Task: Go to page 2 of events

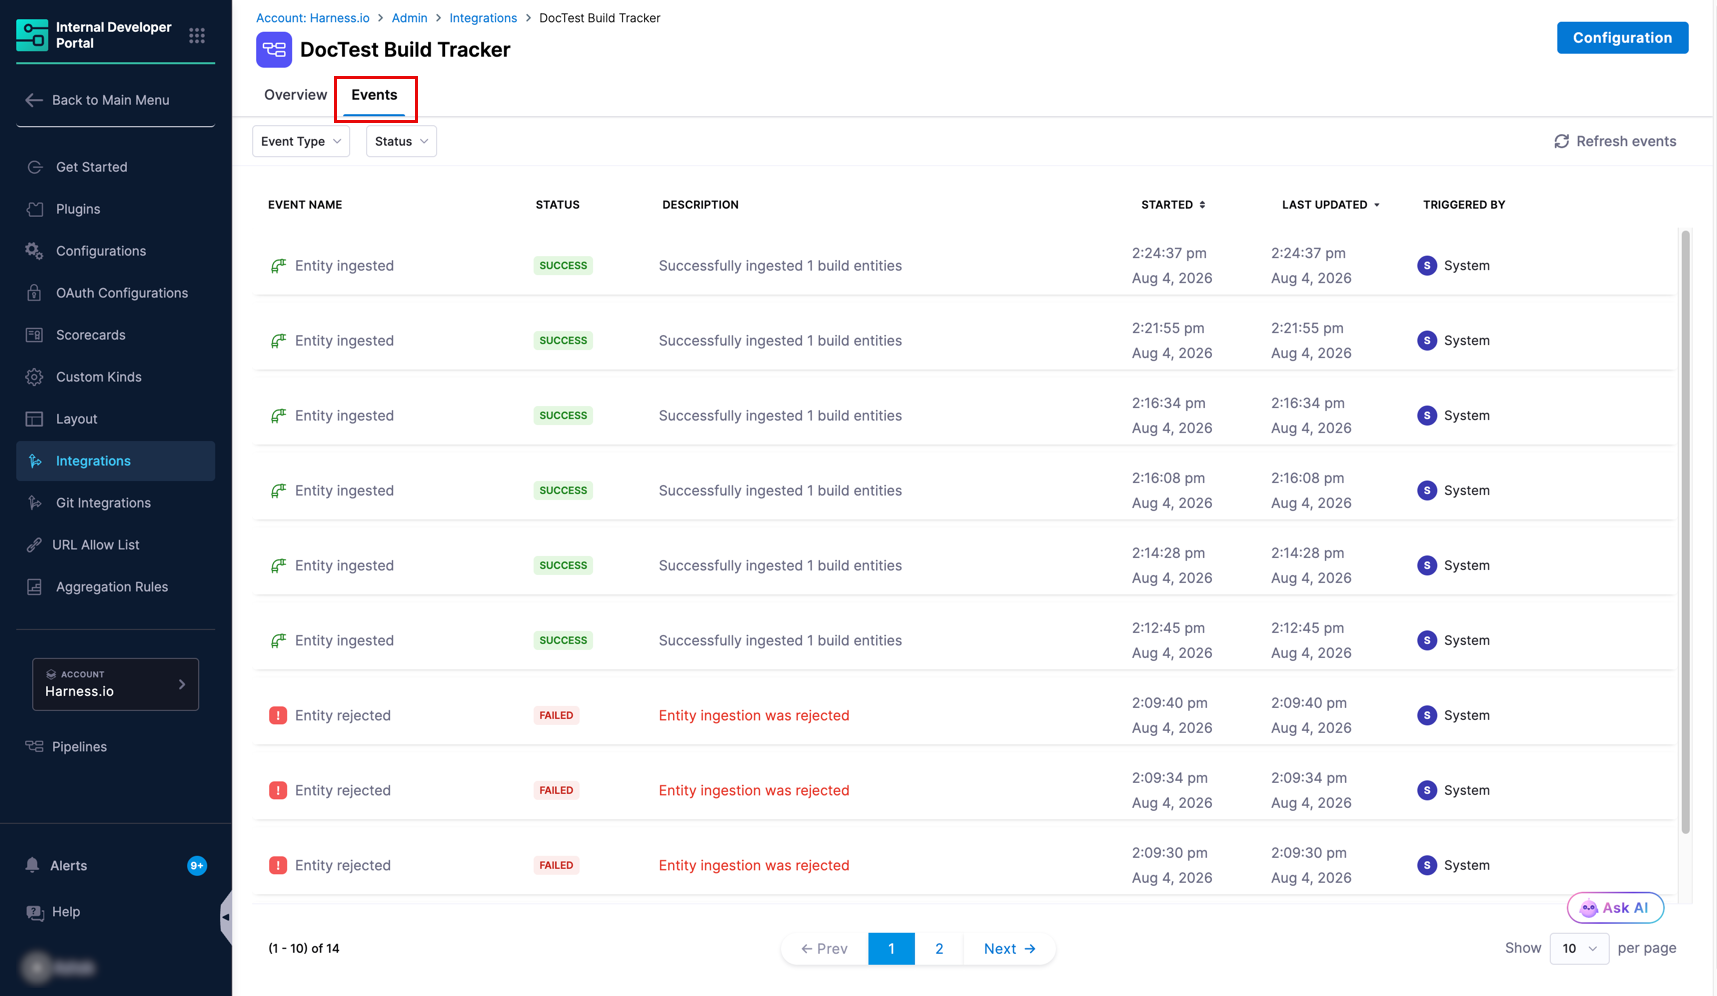Action: 939,948
